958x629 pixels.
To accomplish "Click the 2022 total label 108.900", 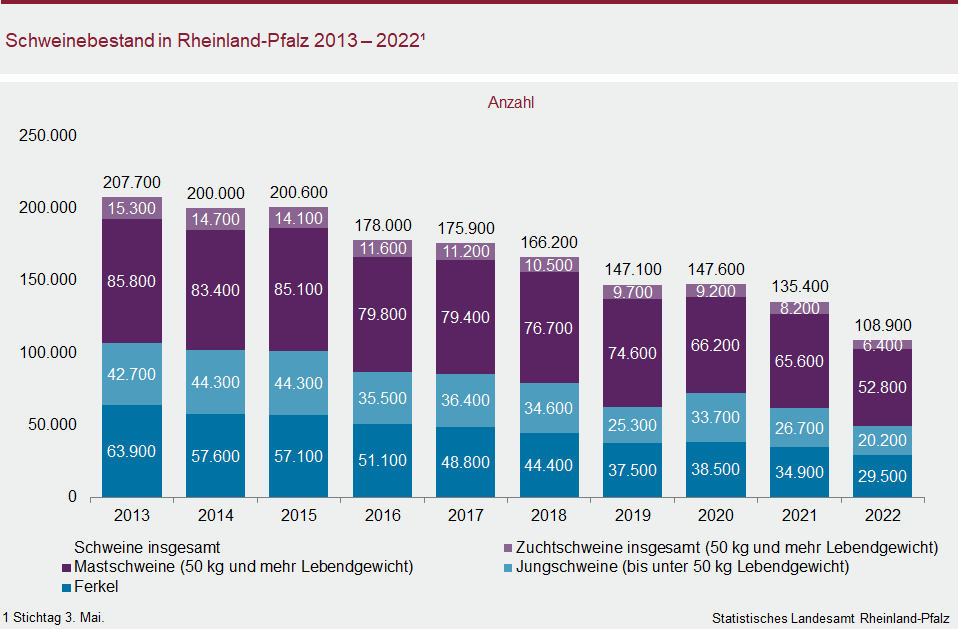I will click(883, 325).
